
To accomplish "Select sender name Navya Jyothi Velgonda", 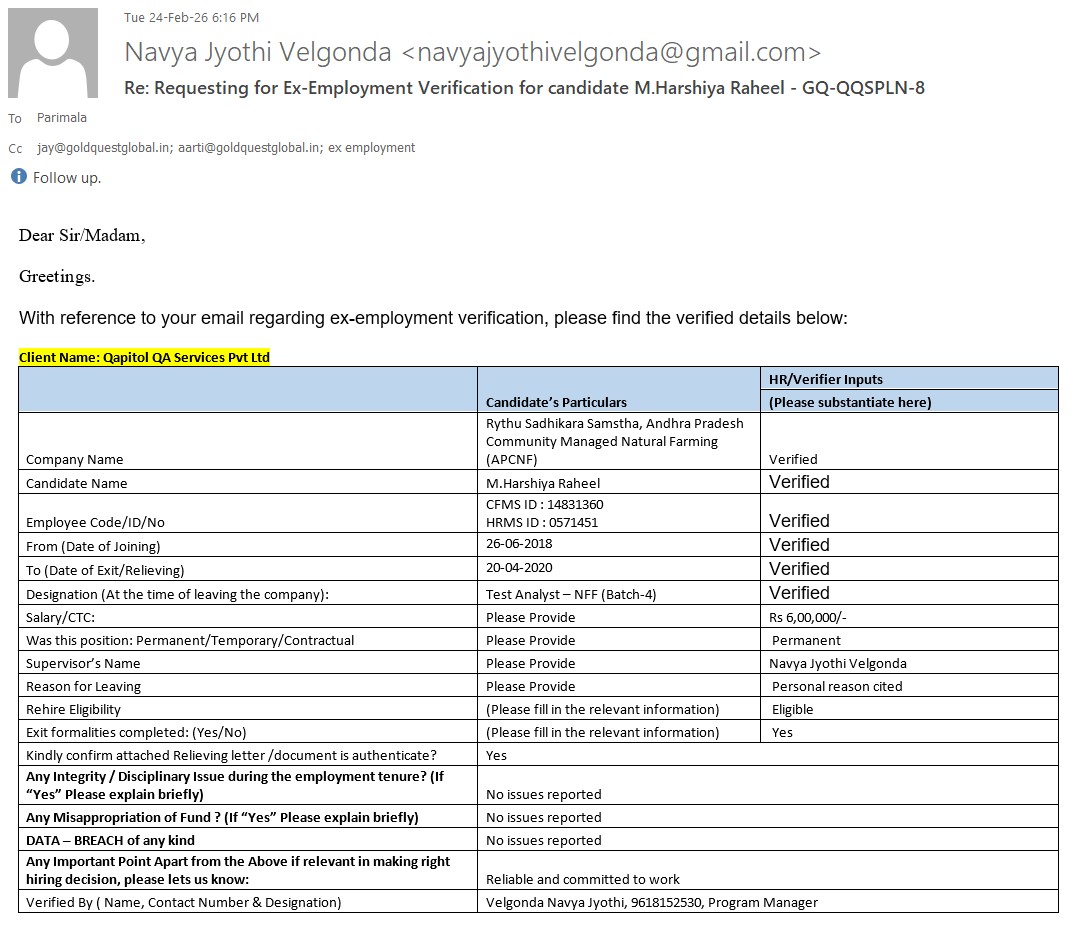I will point(259,52).
